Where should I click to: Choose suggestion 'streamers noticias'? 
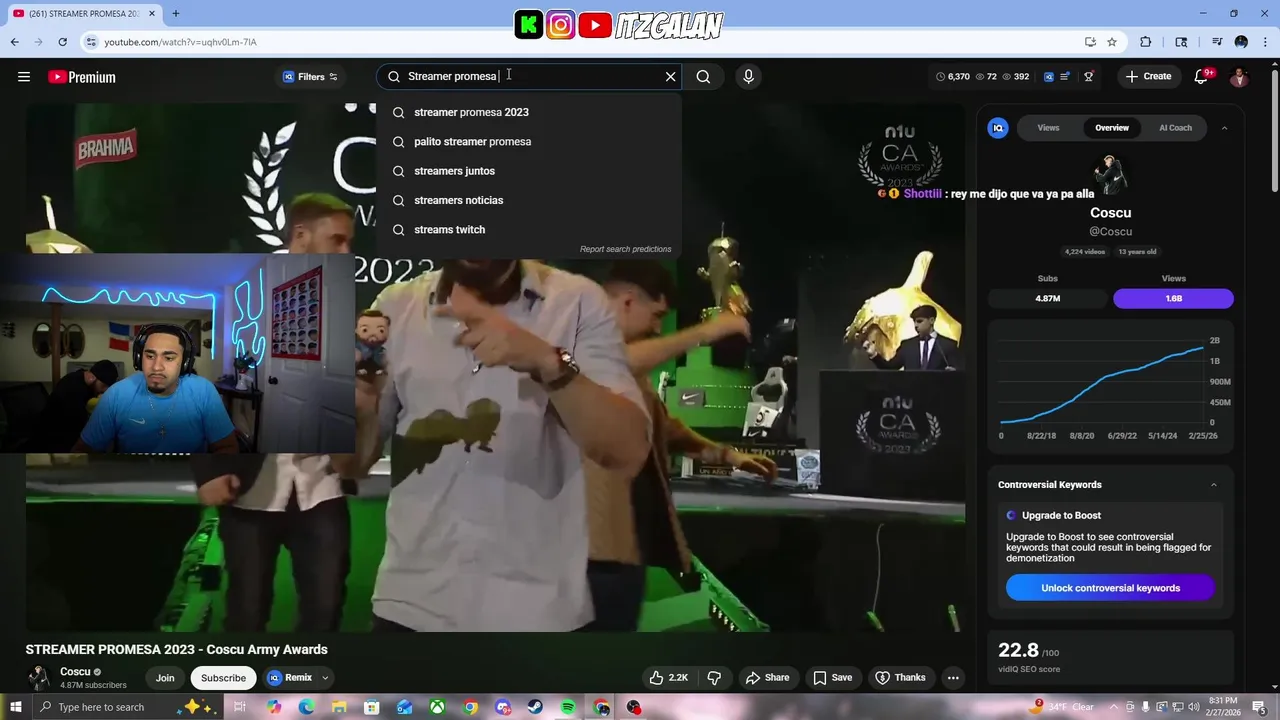tap(530, 200)
